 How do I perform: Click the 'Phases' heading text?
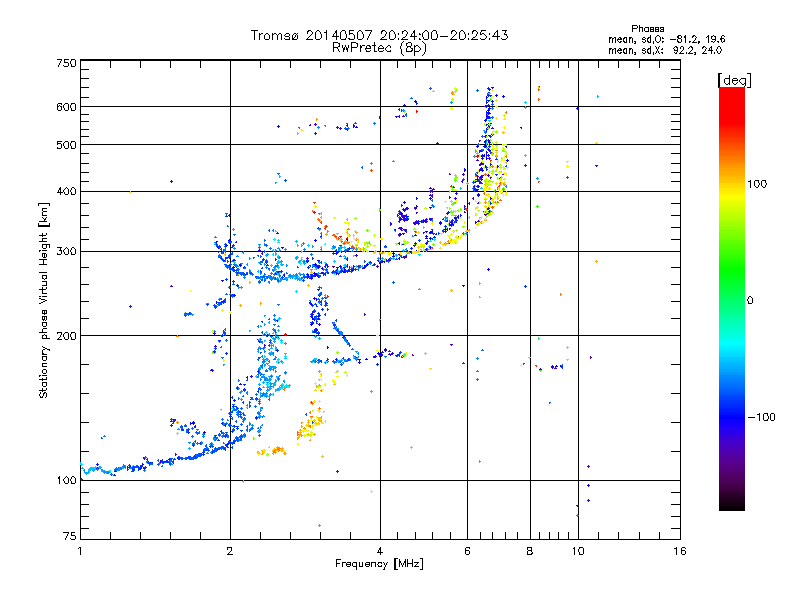click(x=647, y=29)
